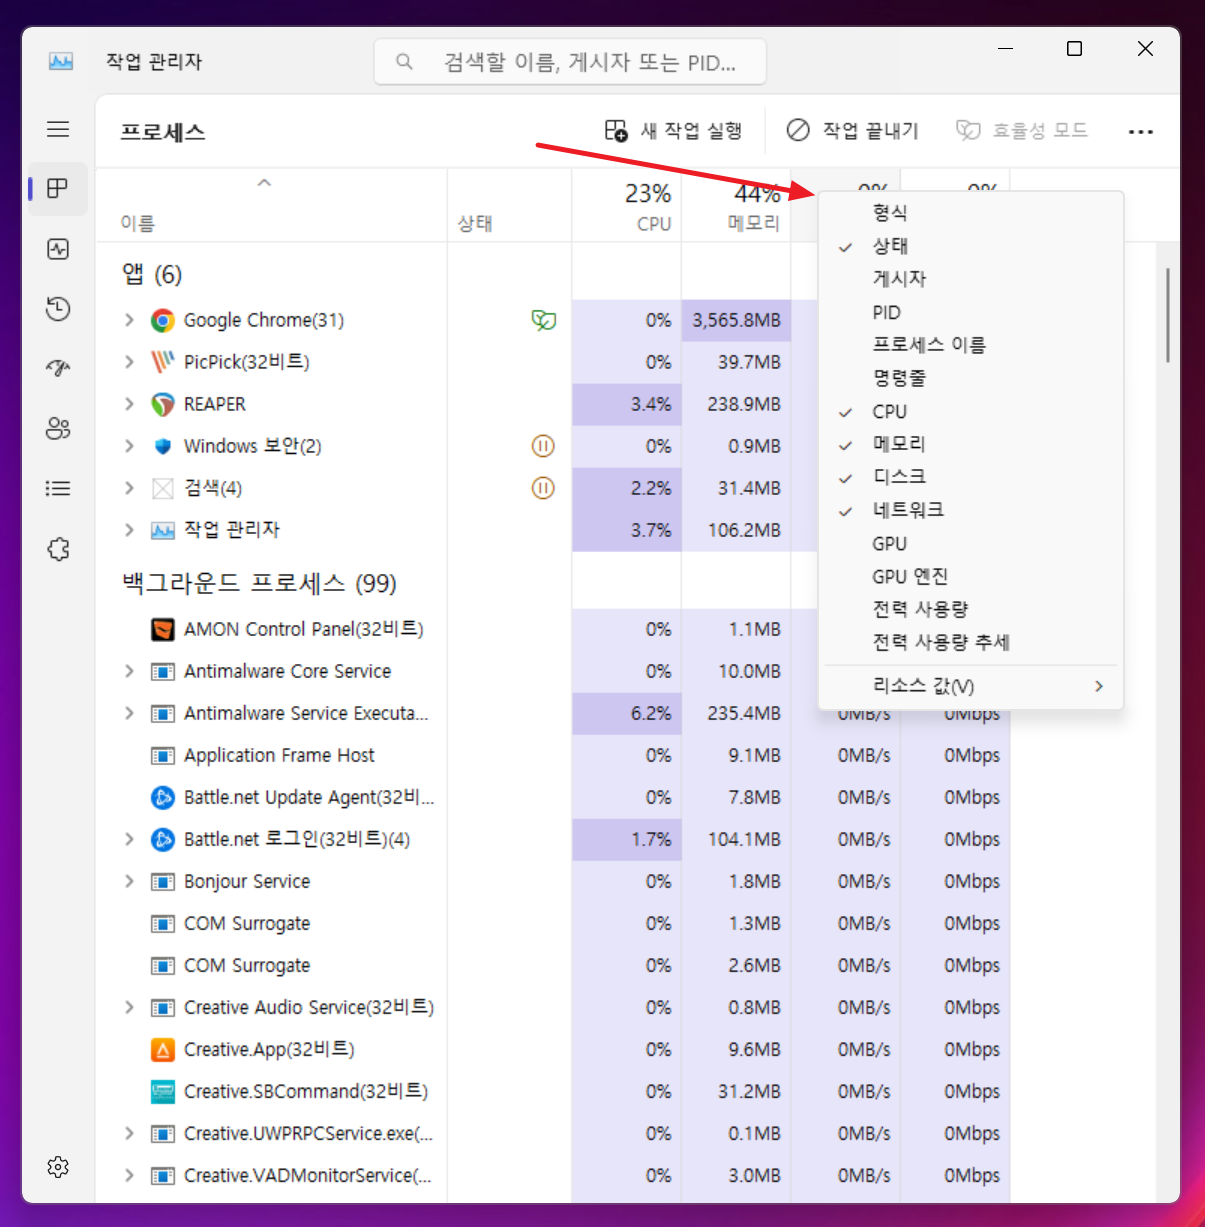
Task: Click the Windows 보안 shield icon
Action: pos(162,446)
